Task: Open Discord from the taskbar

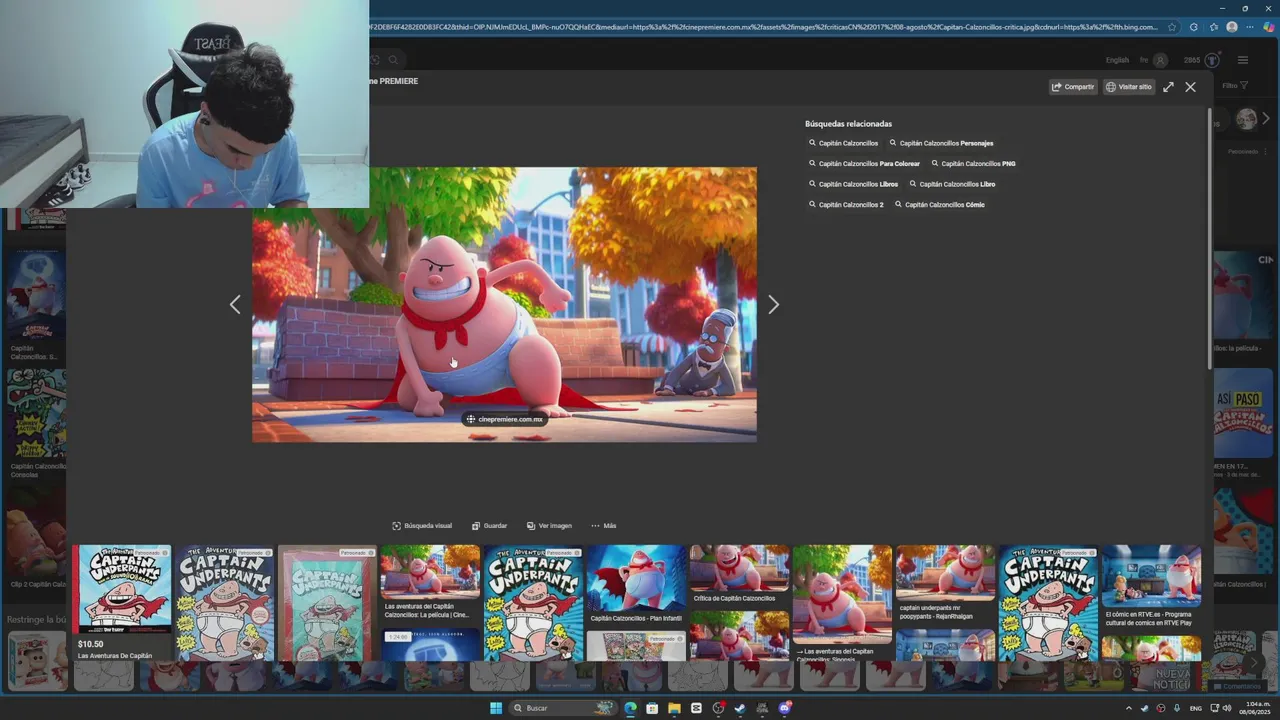Action: point(785,708)
